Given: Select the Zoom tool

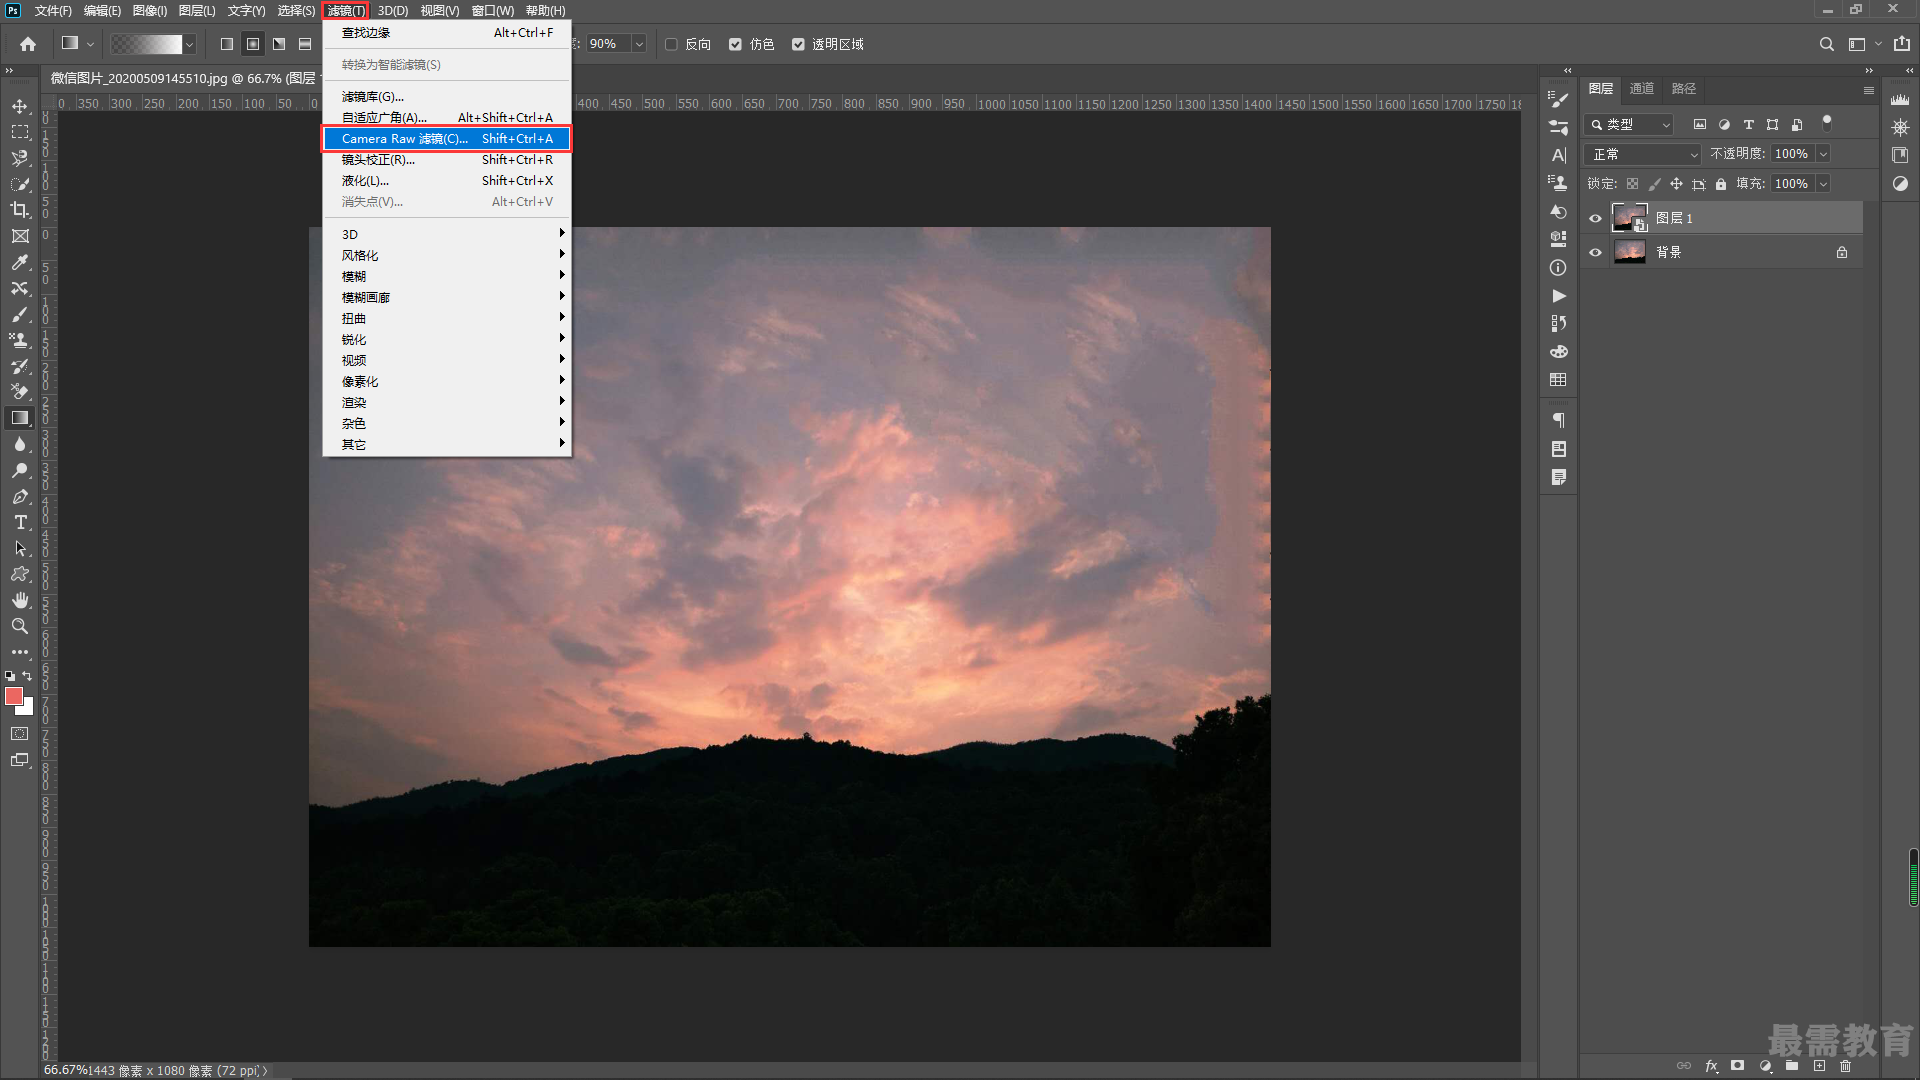Looking at the screenshot, I should pos(20,626).
